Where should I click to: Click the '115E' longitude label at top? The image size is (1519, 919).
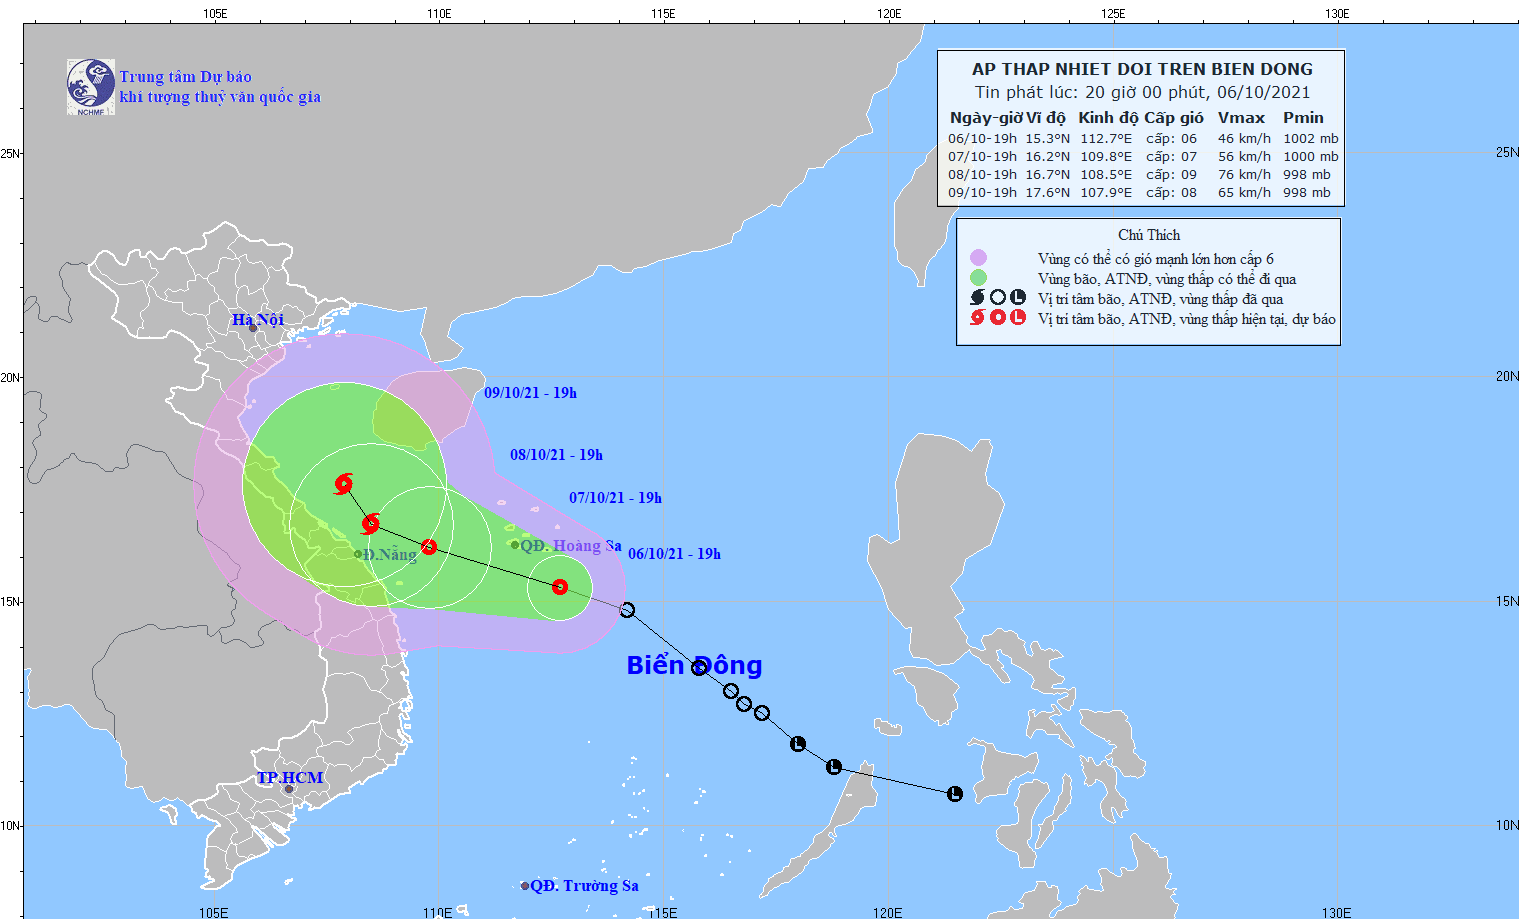click(x=663, y=13)
